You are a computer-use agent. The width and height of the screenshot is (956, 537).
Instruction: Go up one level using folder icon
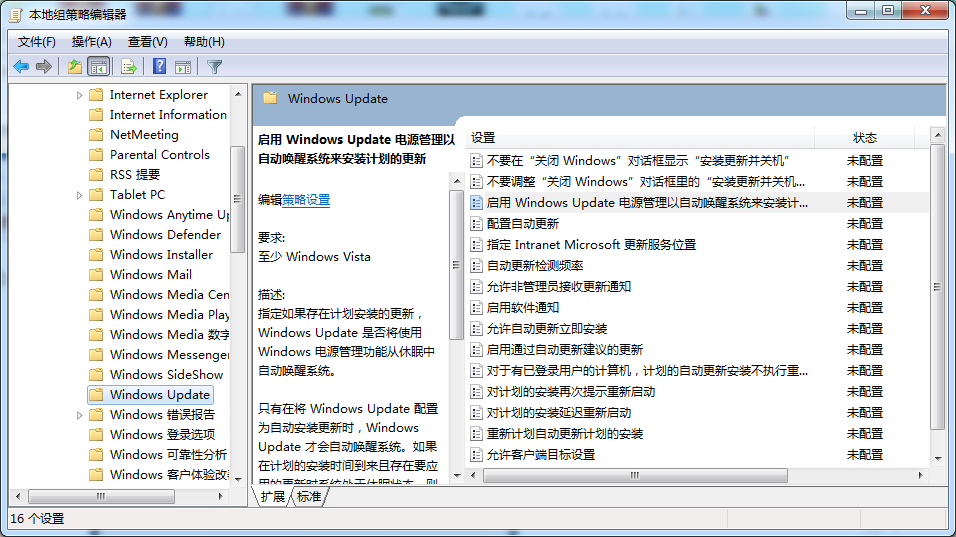[74, 67]
